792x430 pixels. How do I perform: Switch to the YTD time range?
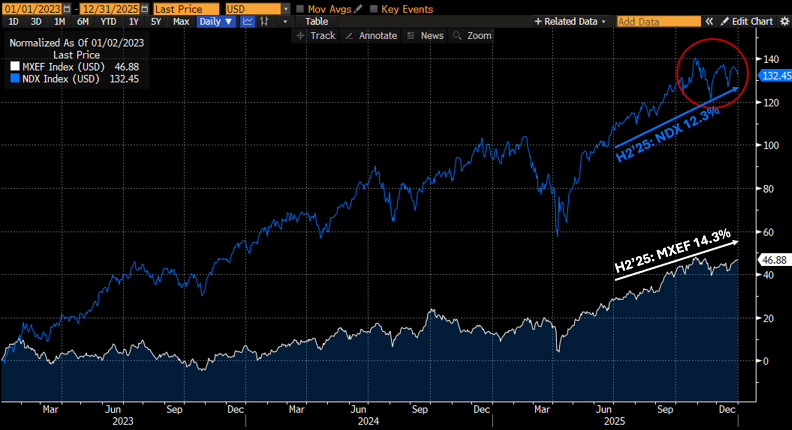108,21
